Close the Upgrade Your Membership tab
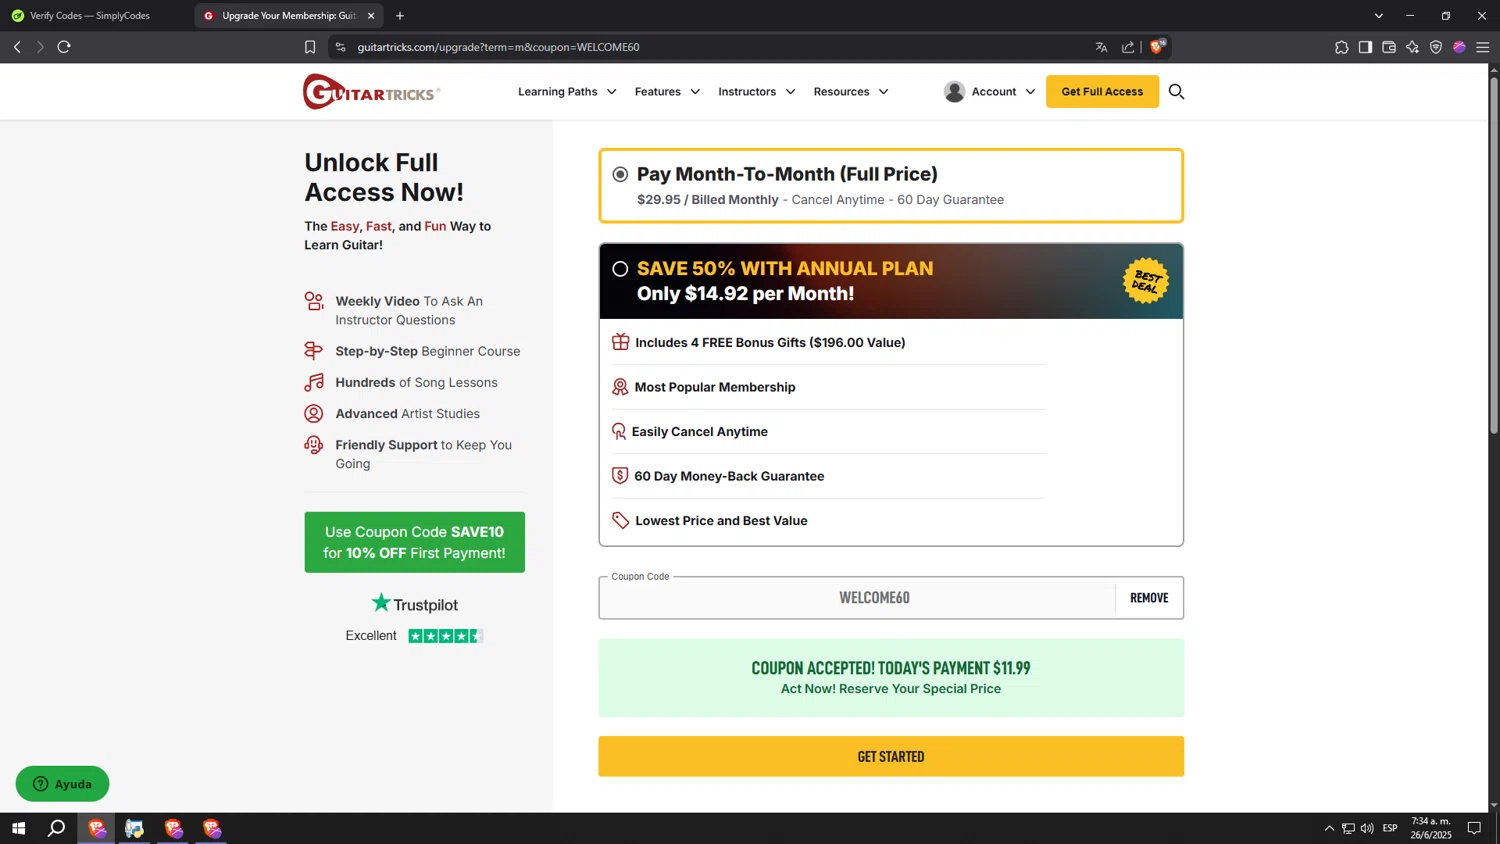 coord(371,16)
